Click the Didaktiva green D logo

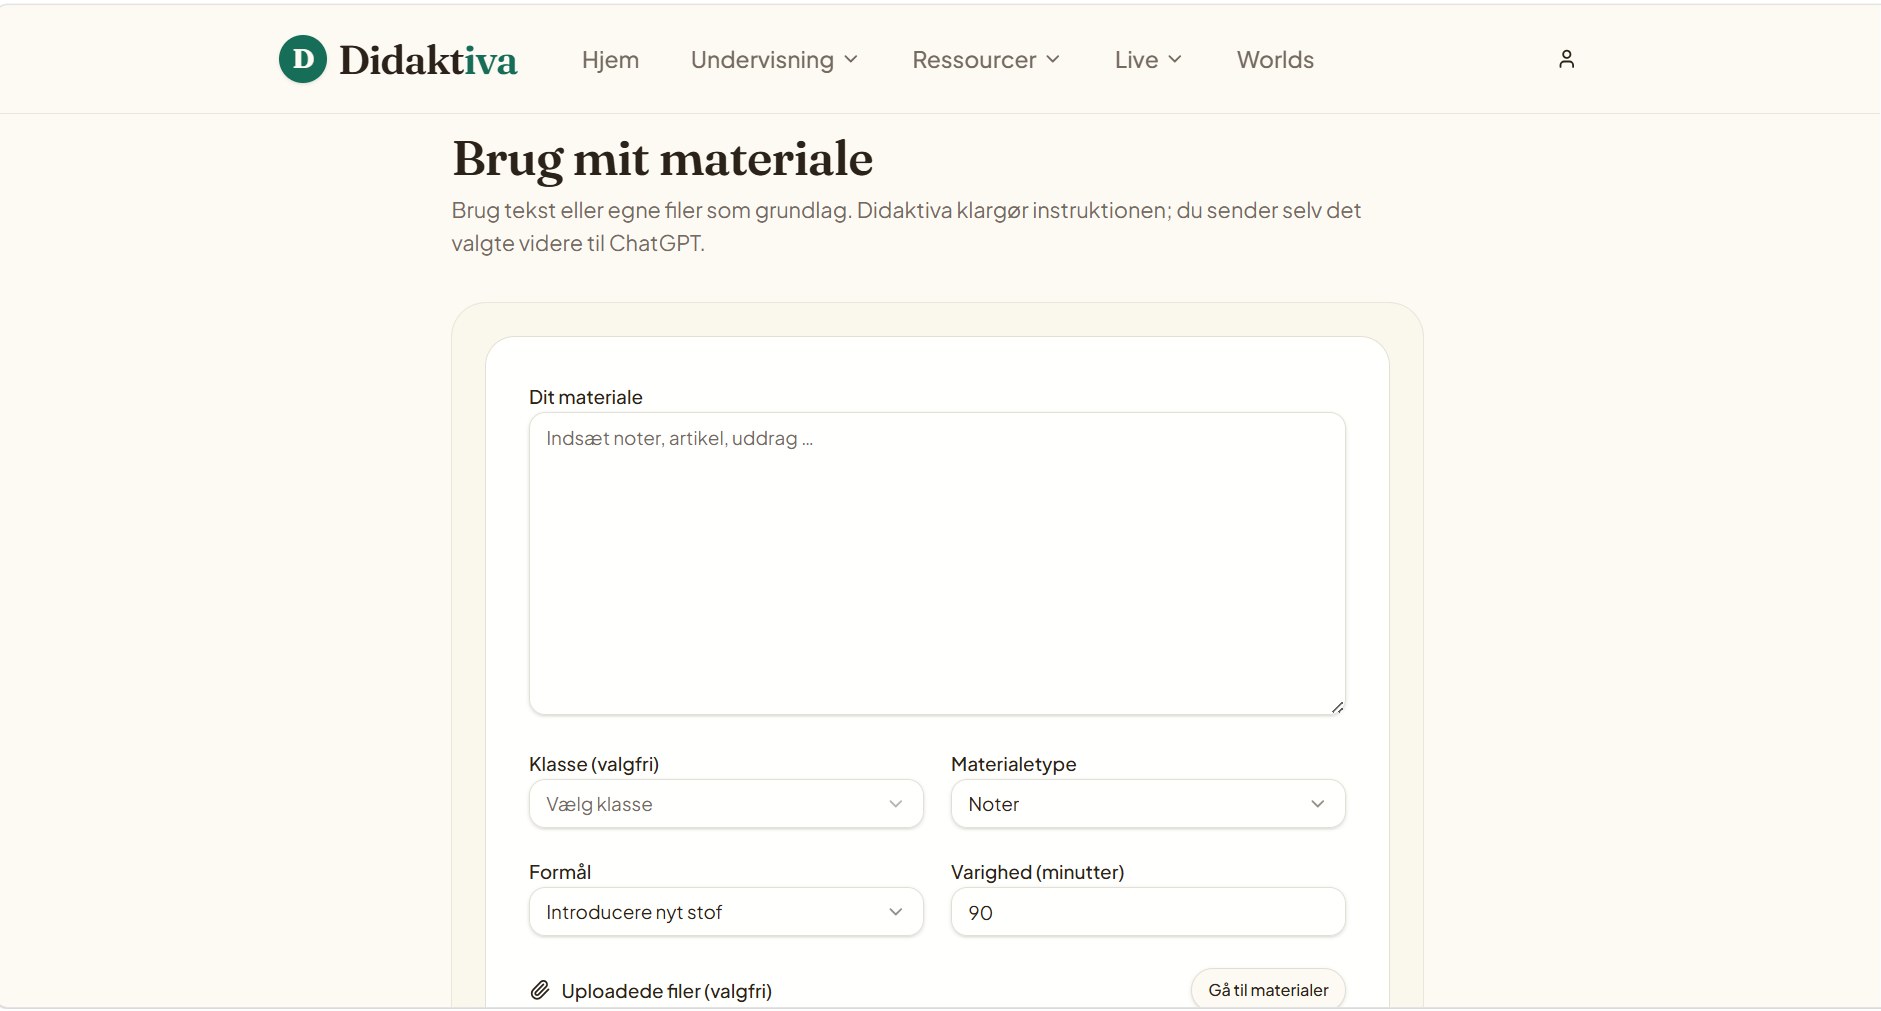302,59
